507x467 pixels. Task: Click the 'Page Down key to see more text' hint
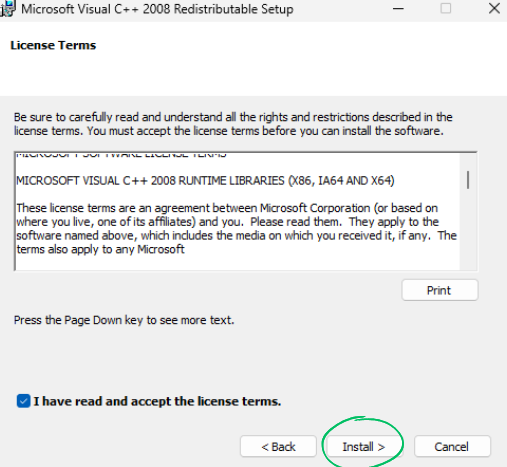tap(124, 320)
